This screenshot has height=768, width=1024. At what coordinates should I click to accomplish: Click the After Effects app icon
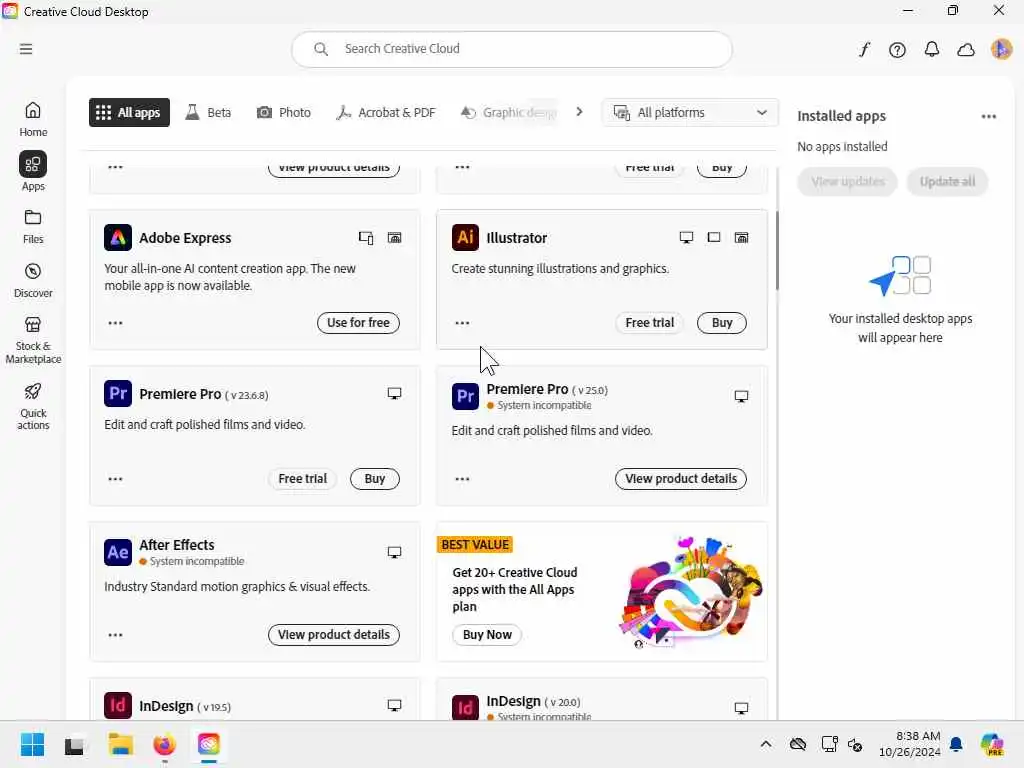click(x=118, y=552)
